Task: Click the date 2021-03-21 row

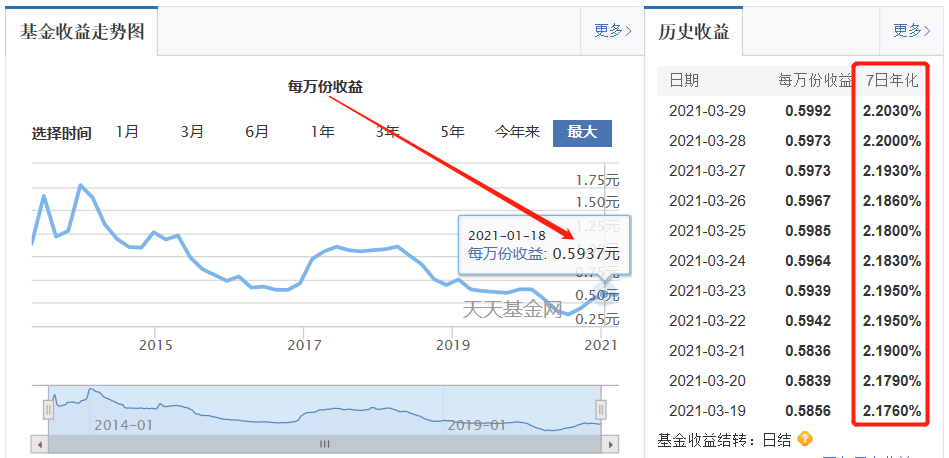Action: click(708, 351)
